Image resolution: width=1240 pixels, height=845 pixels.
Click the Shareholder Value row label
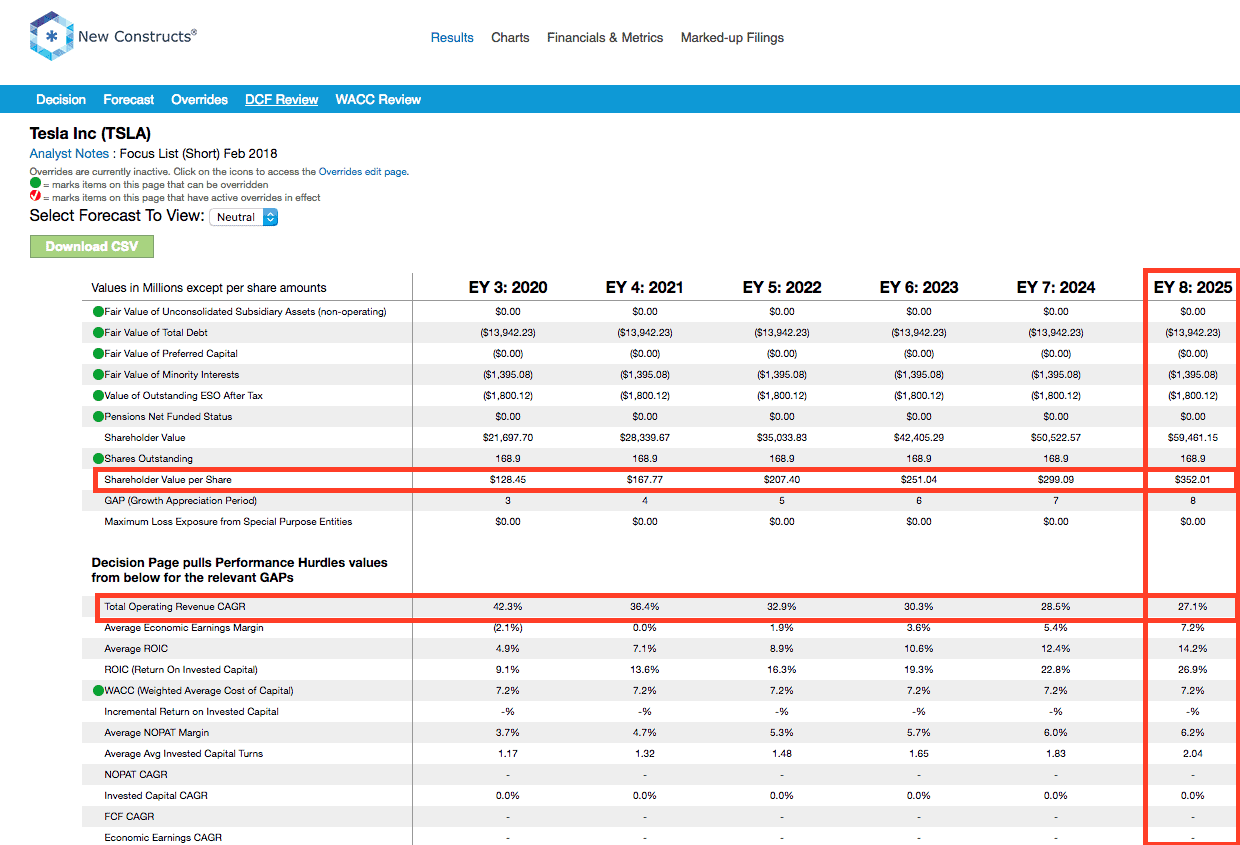(145, 437)
